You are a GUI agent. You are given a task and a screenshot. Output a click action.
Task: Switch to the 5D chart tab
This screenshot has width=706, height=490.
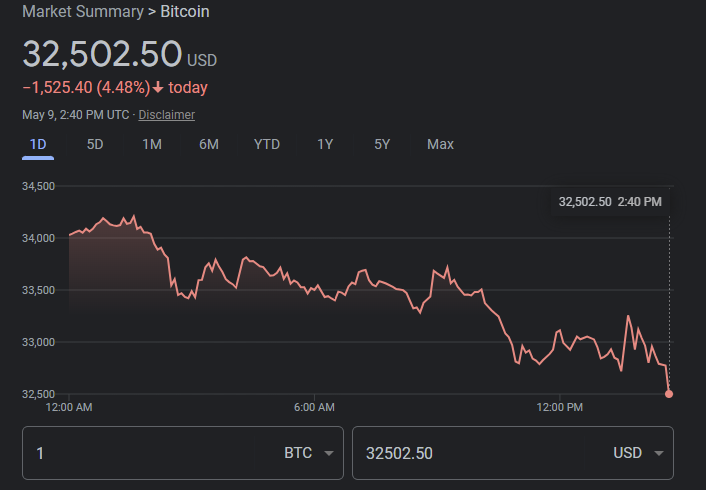[95, 145]
